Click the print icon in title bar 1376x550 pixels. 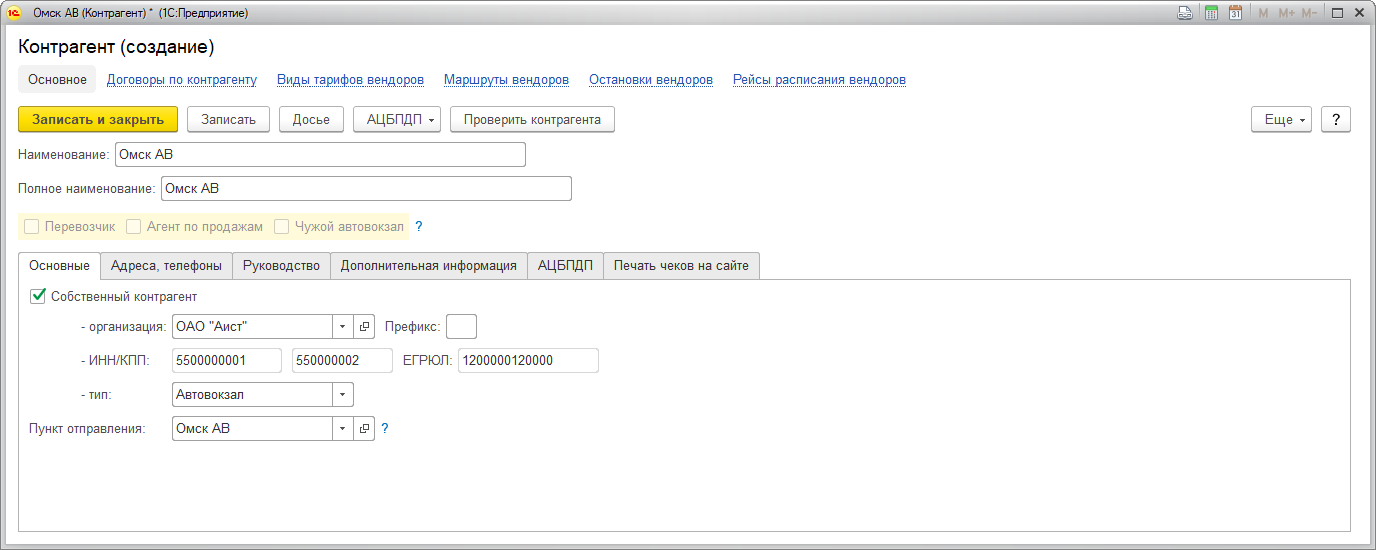coord(1185,13)
